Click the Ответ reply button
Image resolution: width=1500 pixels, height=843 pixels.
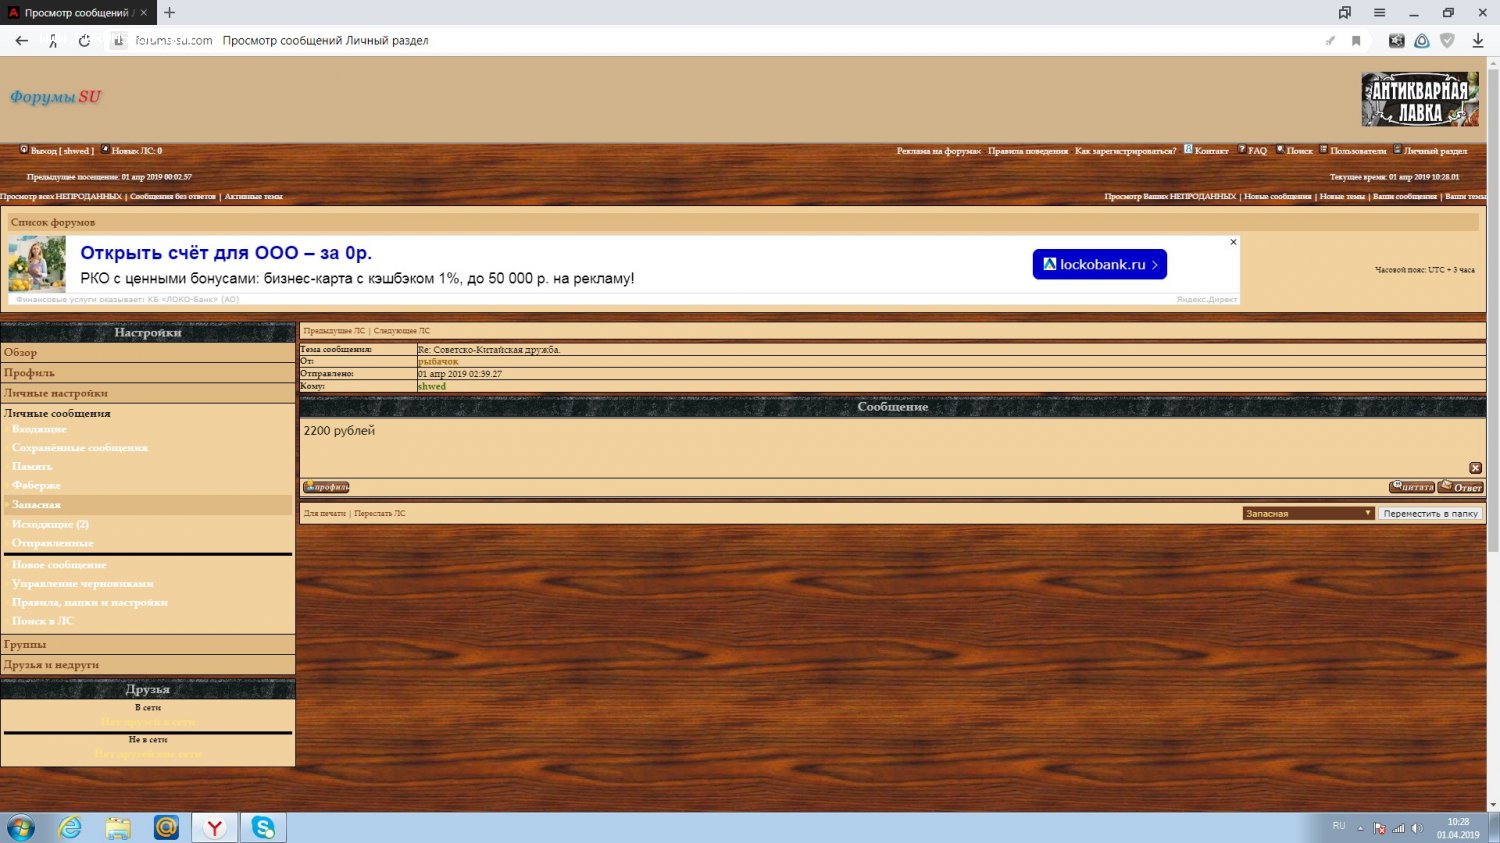click(1461, 487)
